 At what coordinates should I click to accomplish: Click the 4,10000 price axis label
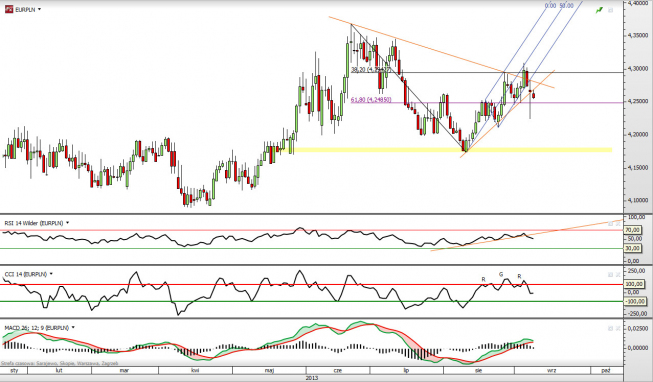tap(638, 200)
